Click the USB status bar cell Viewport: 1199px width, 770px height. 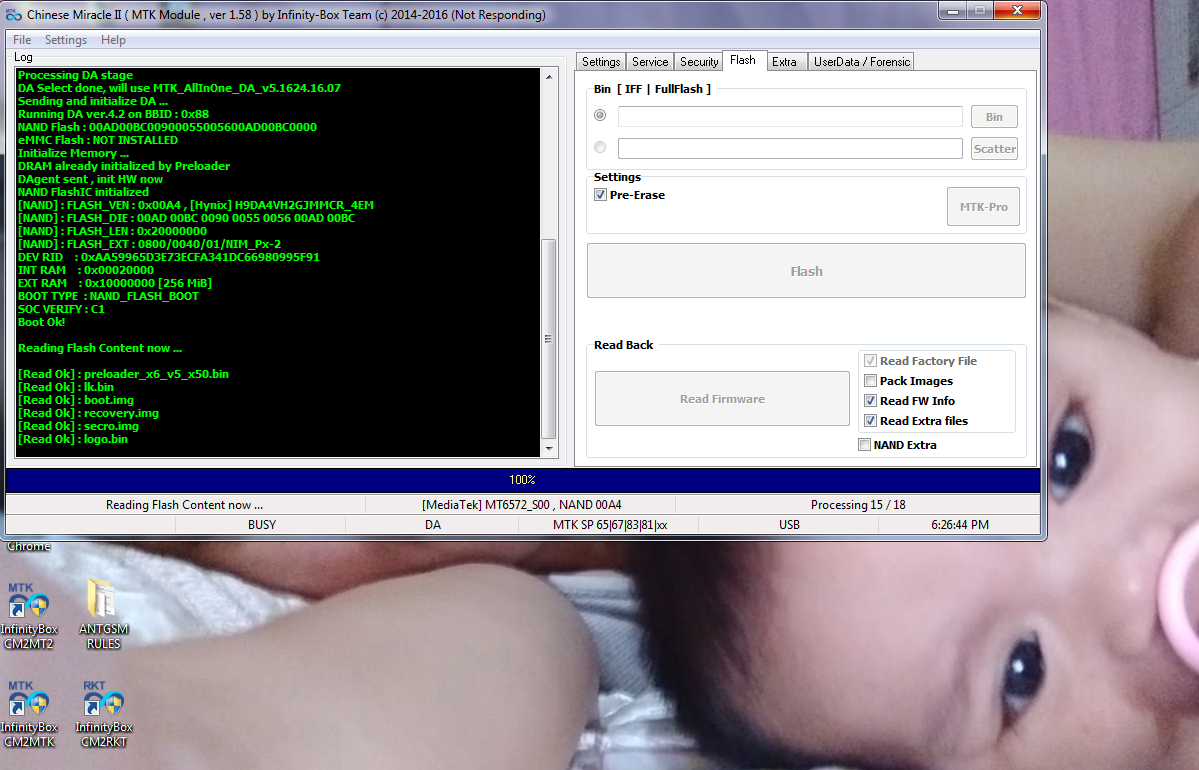tap(789, 525)
